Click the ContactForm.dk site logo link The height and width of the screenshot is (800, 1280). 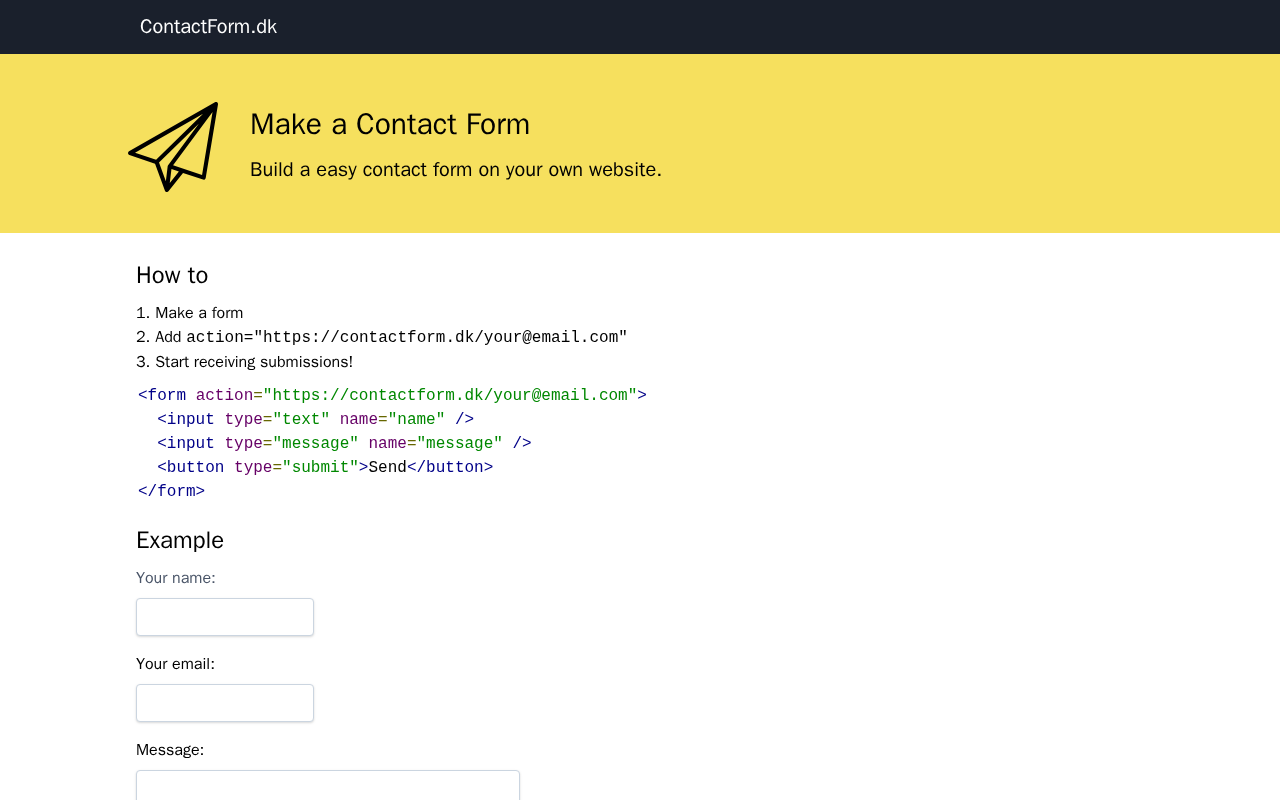[x=208, y=27]
